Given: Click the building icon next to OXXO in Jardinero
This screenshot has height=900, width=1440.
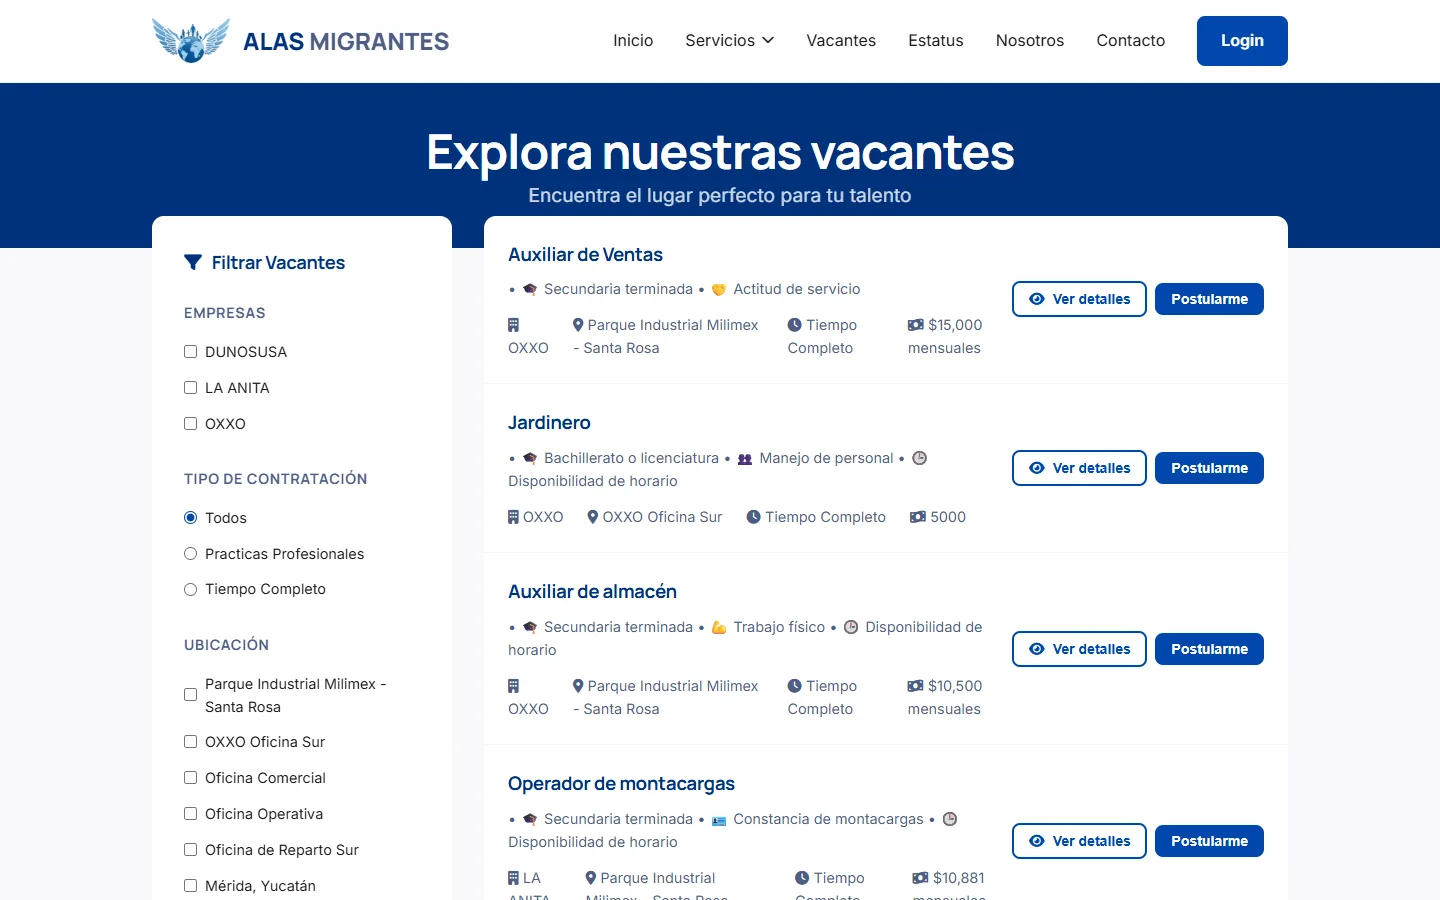Looking at the screenshot, I should pyautogui.click(x=513, y=517).
